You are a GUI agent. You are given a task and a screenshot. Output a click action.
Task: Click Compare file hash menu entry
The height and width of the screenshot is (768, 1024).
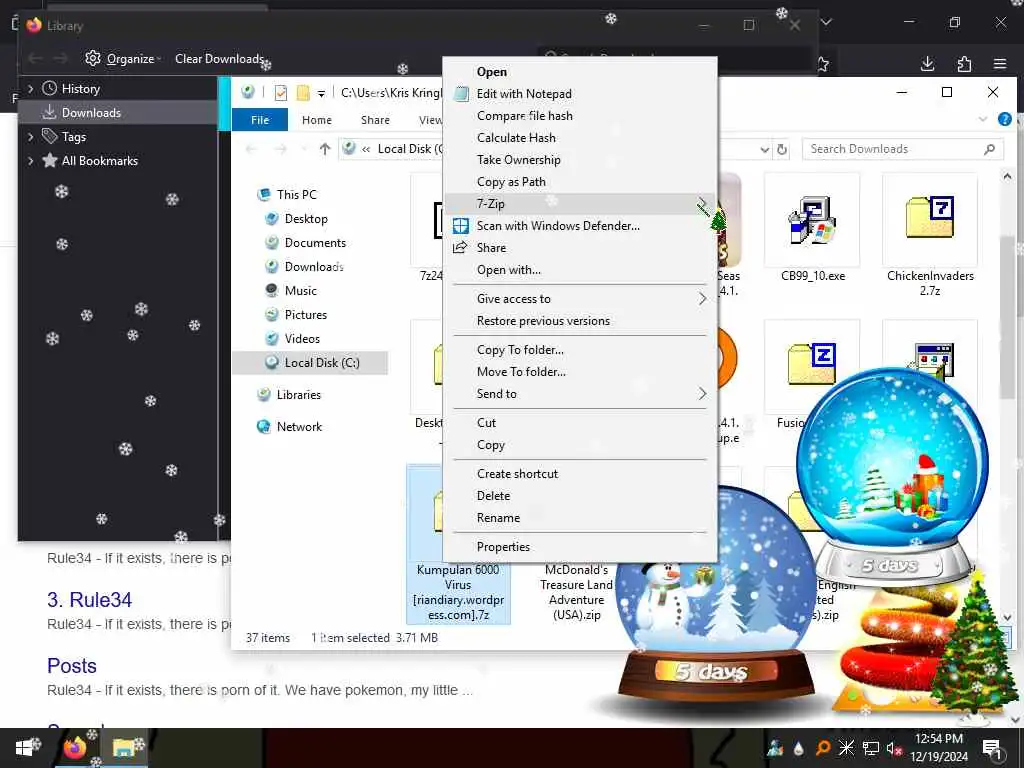pyautogui.click(x=524, y=116)
